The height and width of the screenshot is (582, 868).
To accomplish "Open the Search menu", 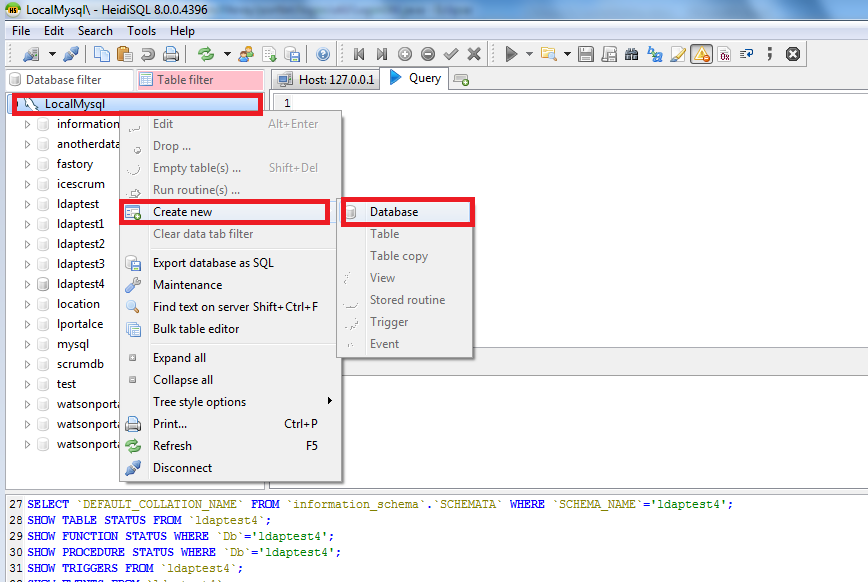I will pyautogui.click(x=95, y=31).
